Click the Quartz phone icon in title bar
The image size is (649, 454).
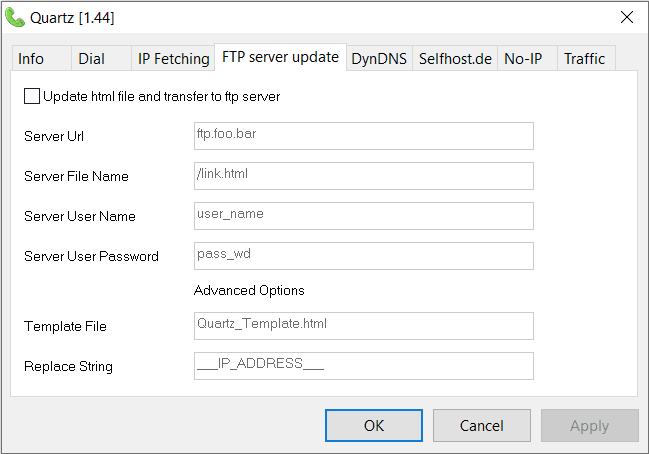click(15, 17)
